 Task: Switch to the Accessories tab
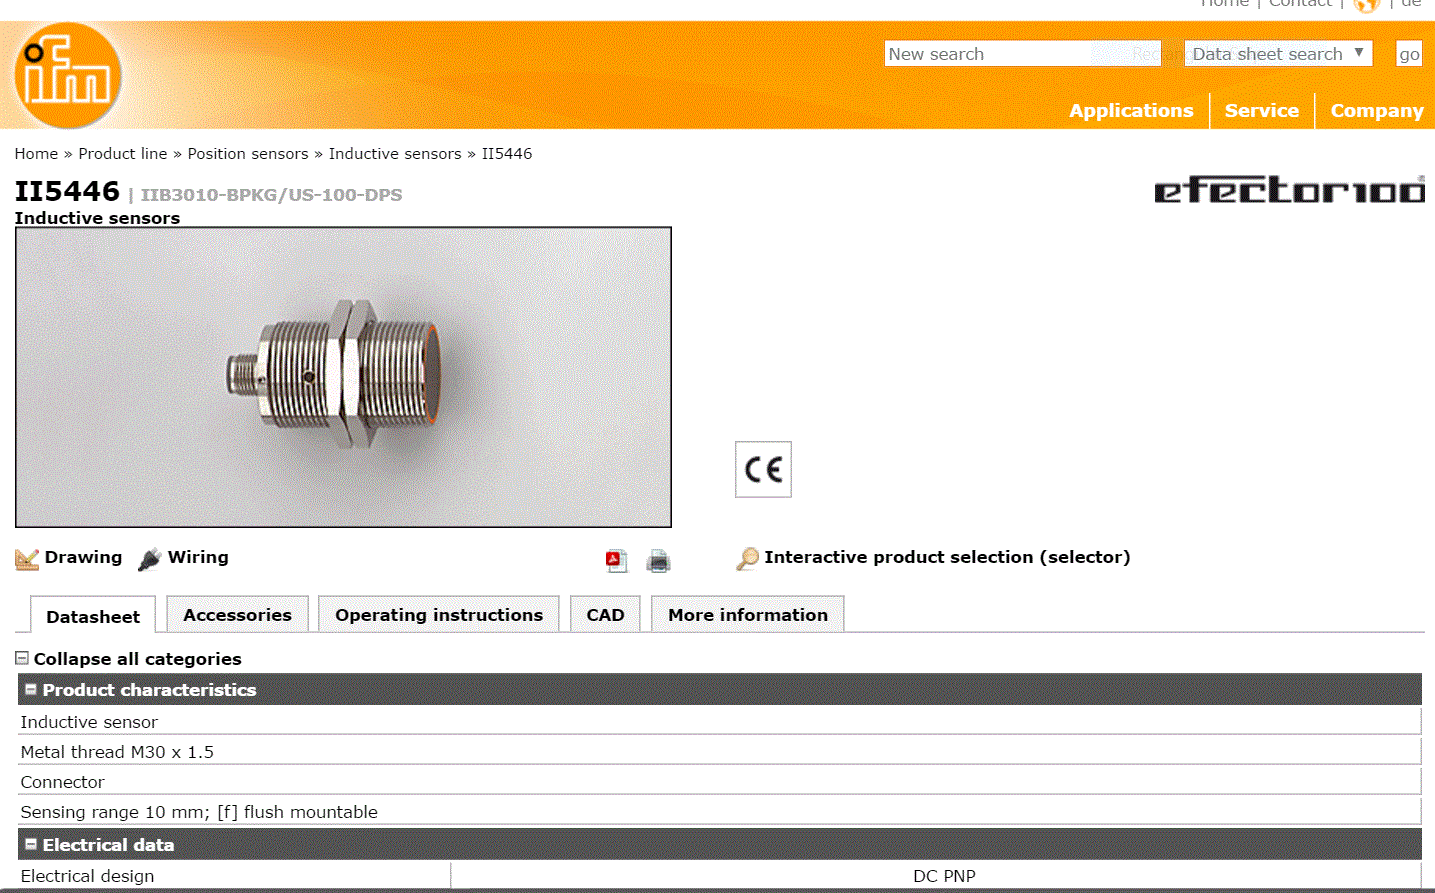point(237,614)
